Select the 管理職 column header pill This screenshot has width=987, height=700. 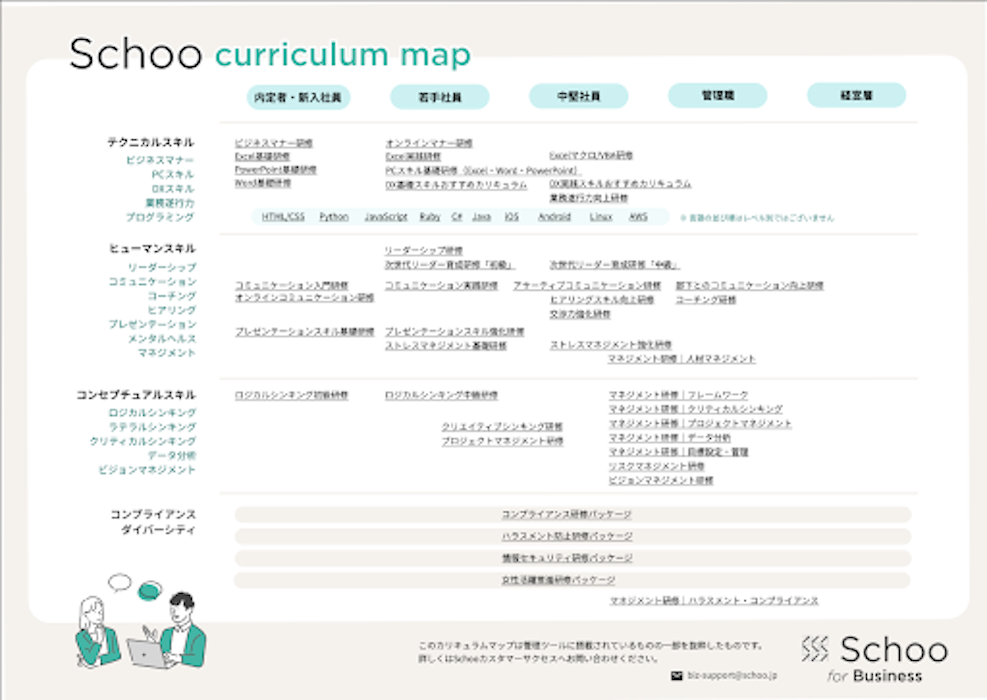[718, 95]
